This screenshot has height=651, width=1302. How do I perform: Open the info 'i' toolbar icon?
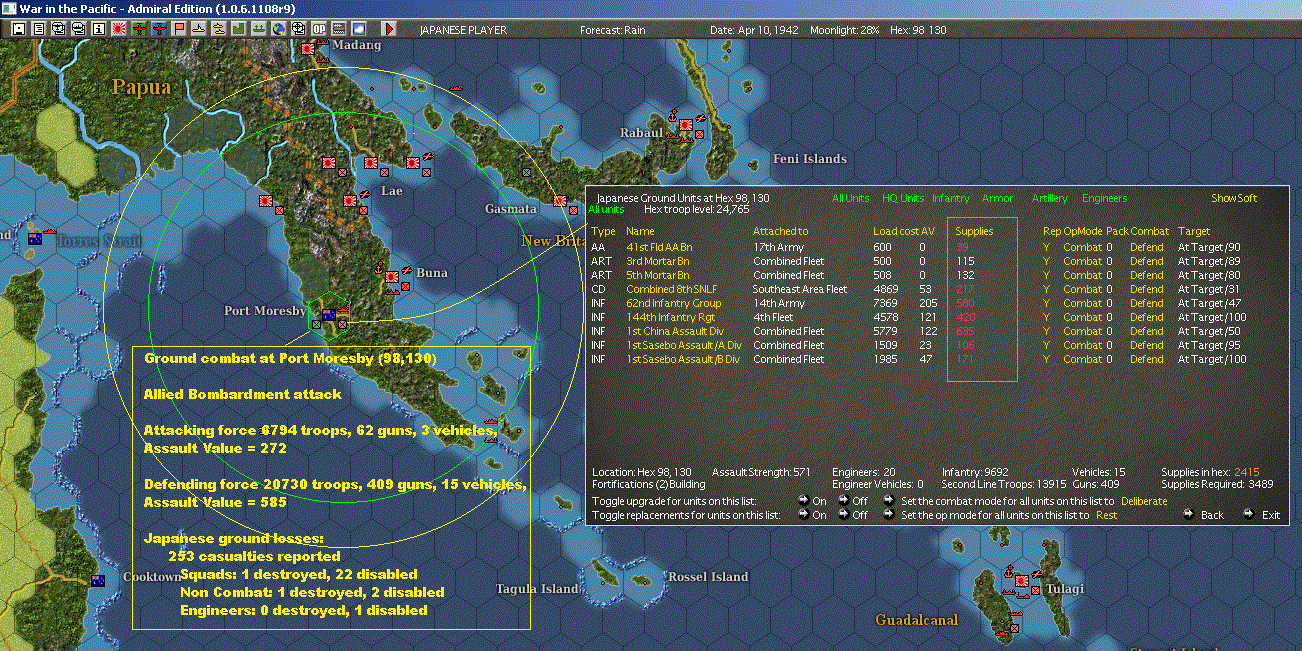[x=99, y=29]
